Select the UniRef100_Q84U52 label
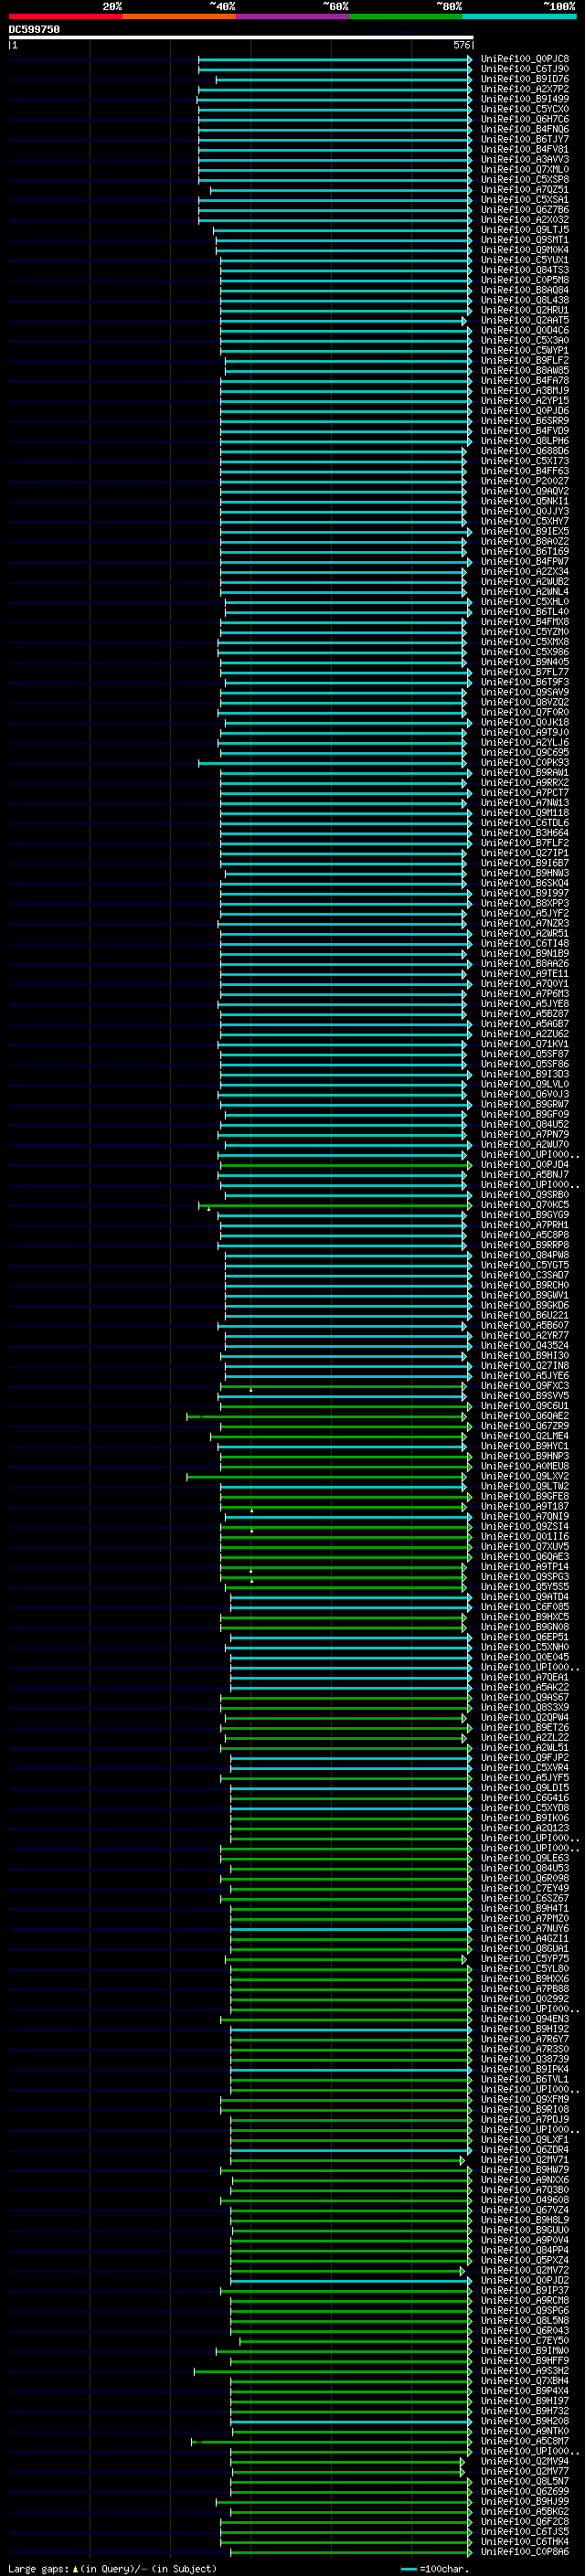585x2576 pixels. 525,1124
